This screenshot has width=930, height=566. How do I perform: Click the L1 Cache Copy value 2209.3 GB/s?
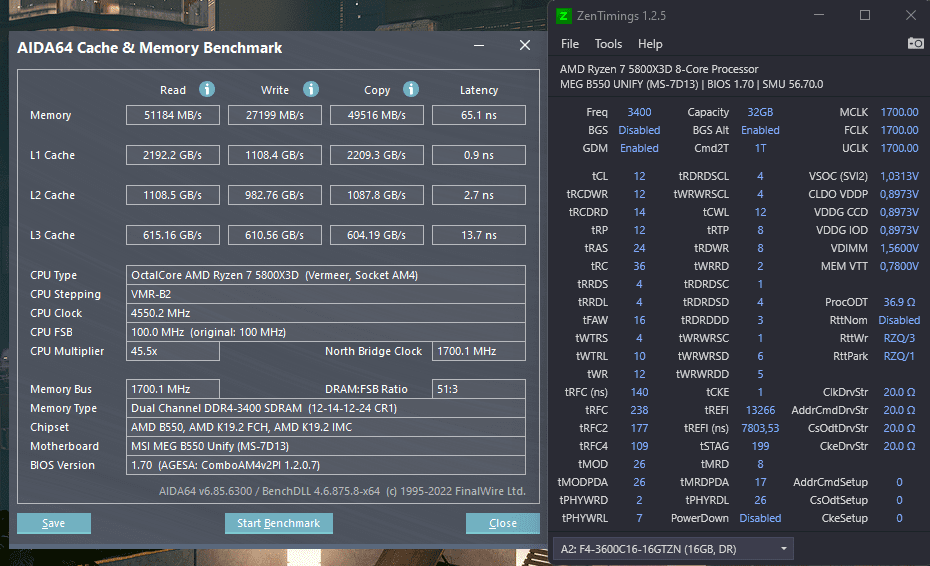(377, 155)
